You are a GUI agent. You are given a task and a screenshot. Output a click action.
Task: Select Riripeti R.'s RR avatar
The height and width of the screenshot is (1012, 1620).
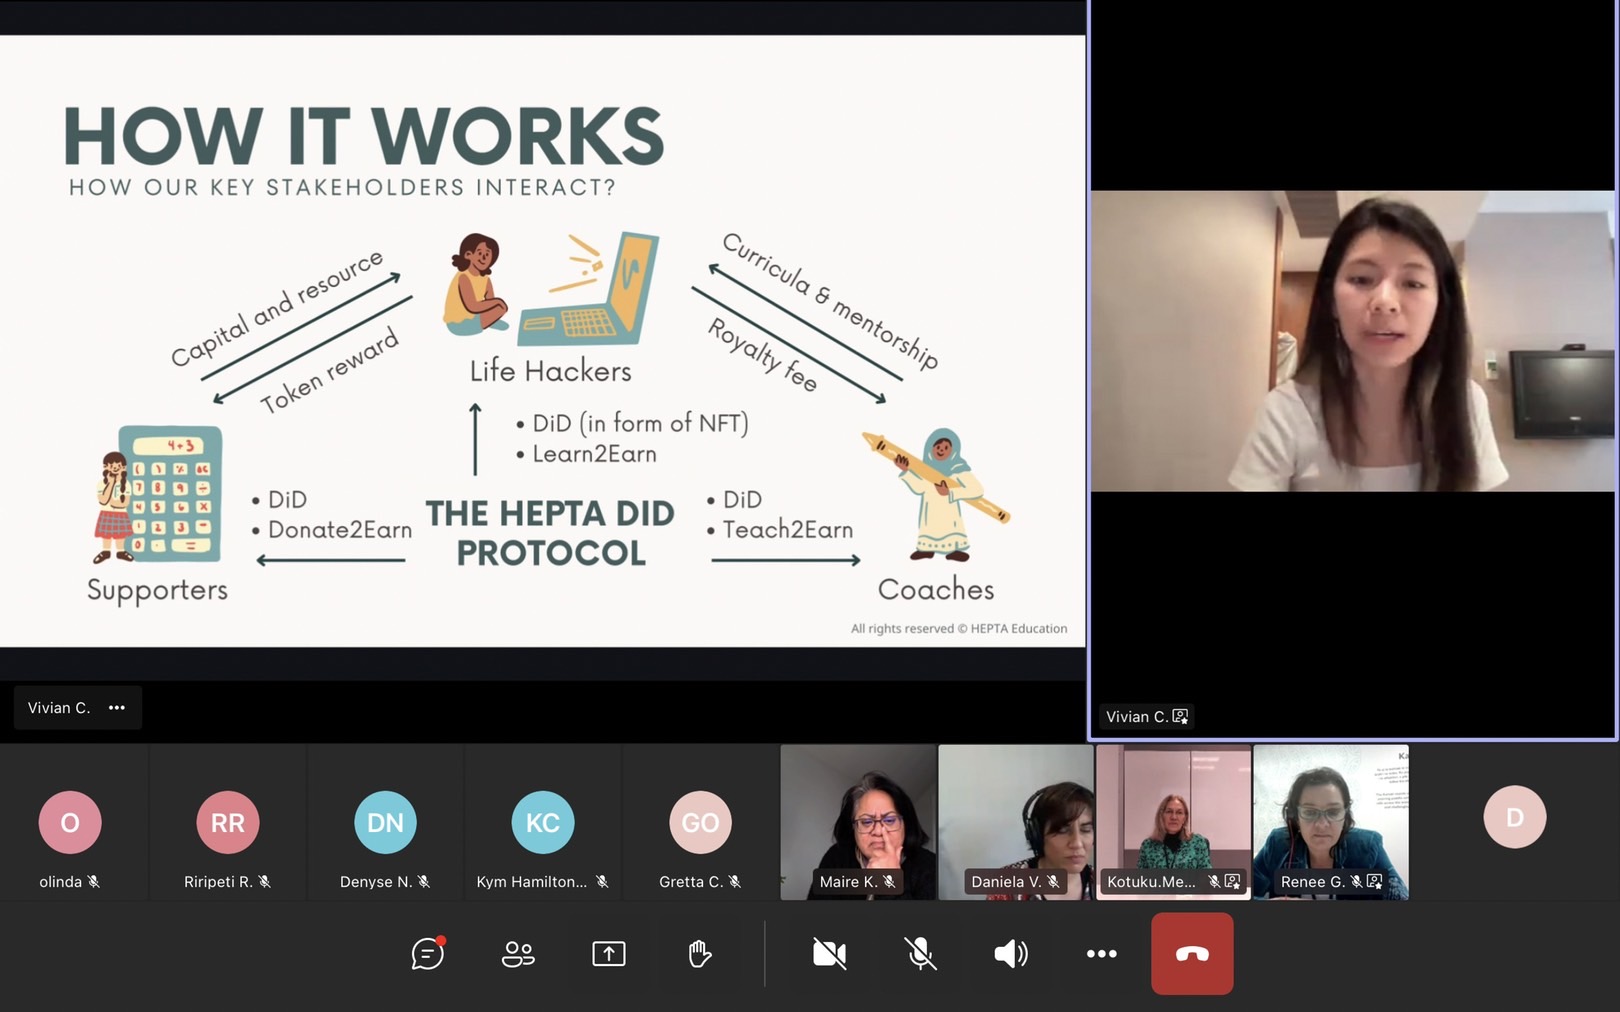pos(227,822)
